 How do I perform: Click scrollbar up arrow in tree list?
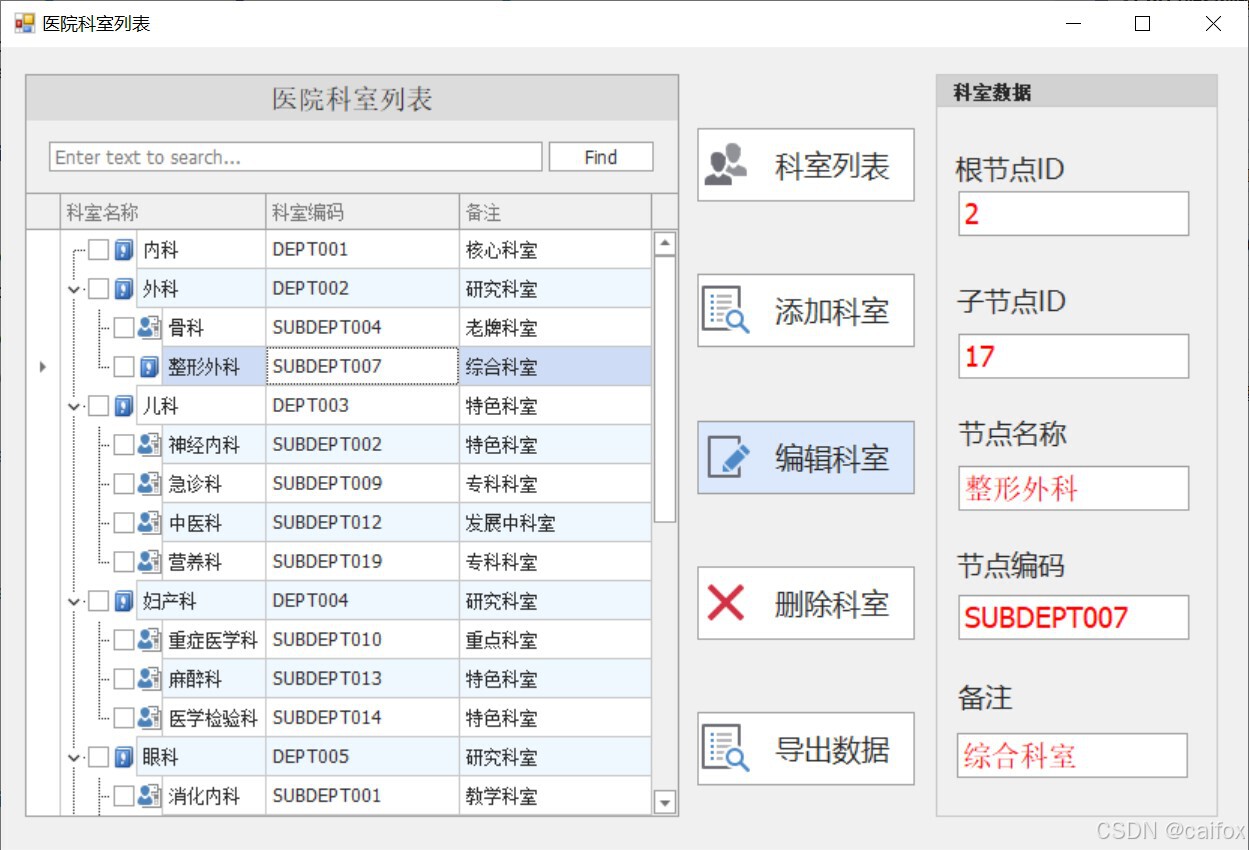pos(665,243)
